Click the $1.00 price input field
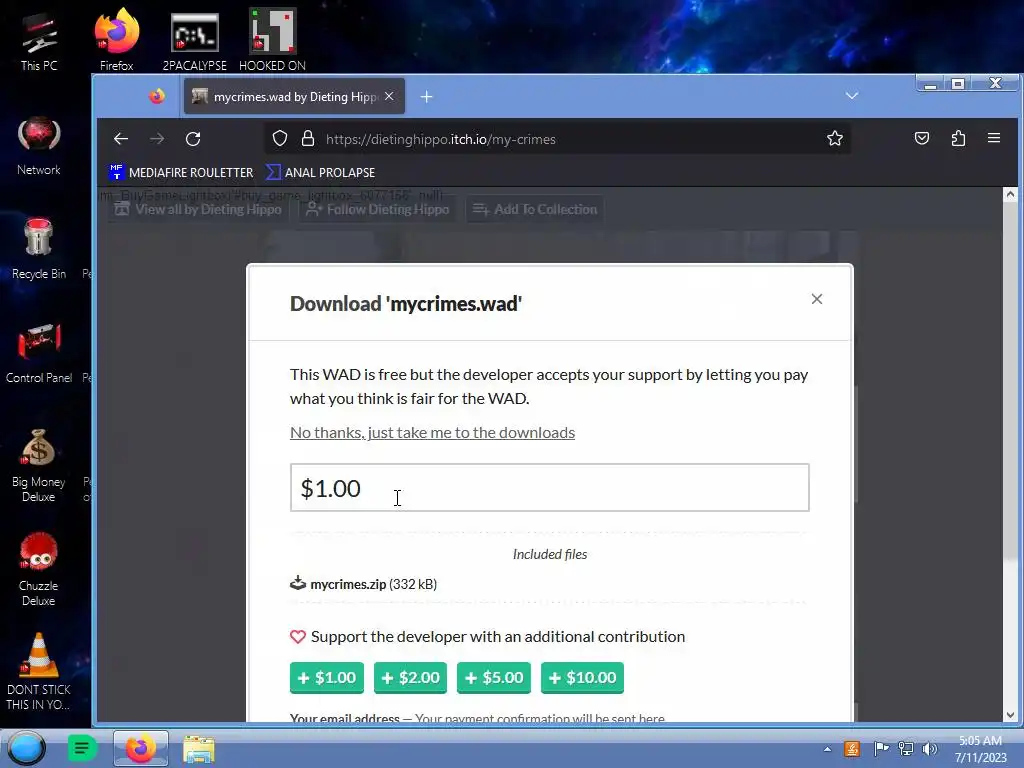The height and width of the screenshot is (768, 1024). [550, 488]
